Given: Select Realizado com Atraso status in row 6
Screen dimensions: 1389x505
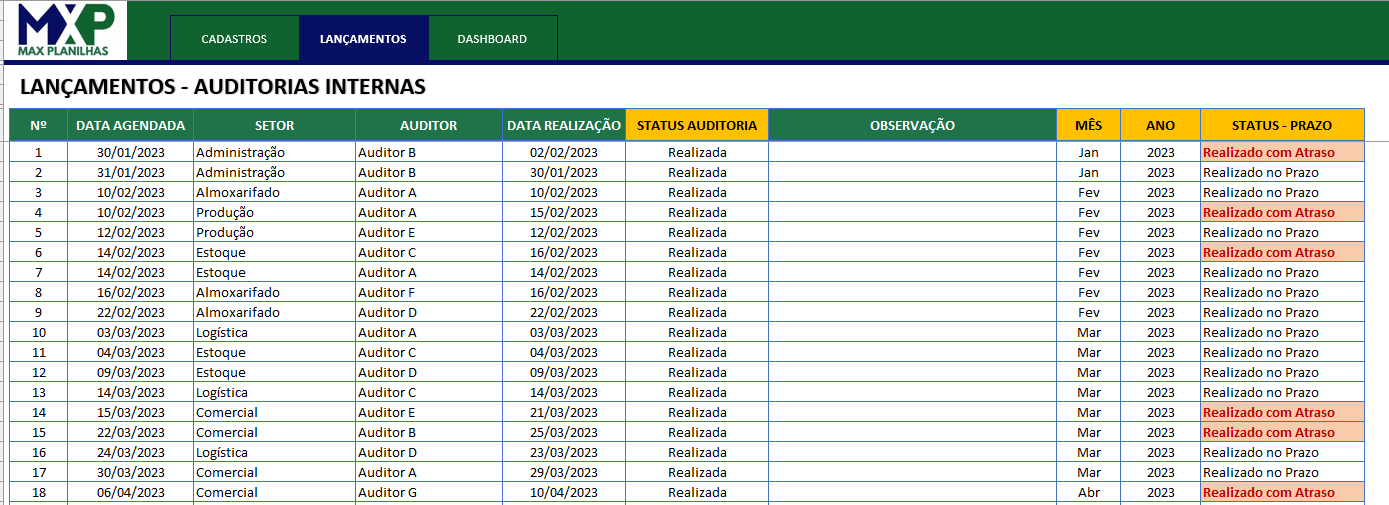Looking at the screenshot, I should (1282, 252).
